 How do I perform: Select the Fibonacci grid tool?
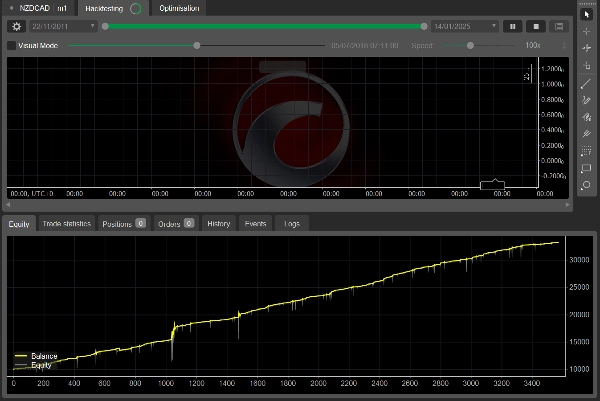pyautogui.click(x=586, y=151)
